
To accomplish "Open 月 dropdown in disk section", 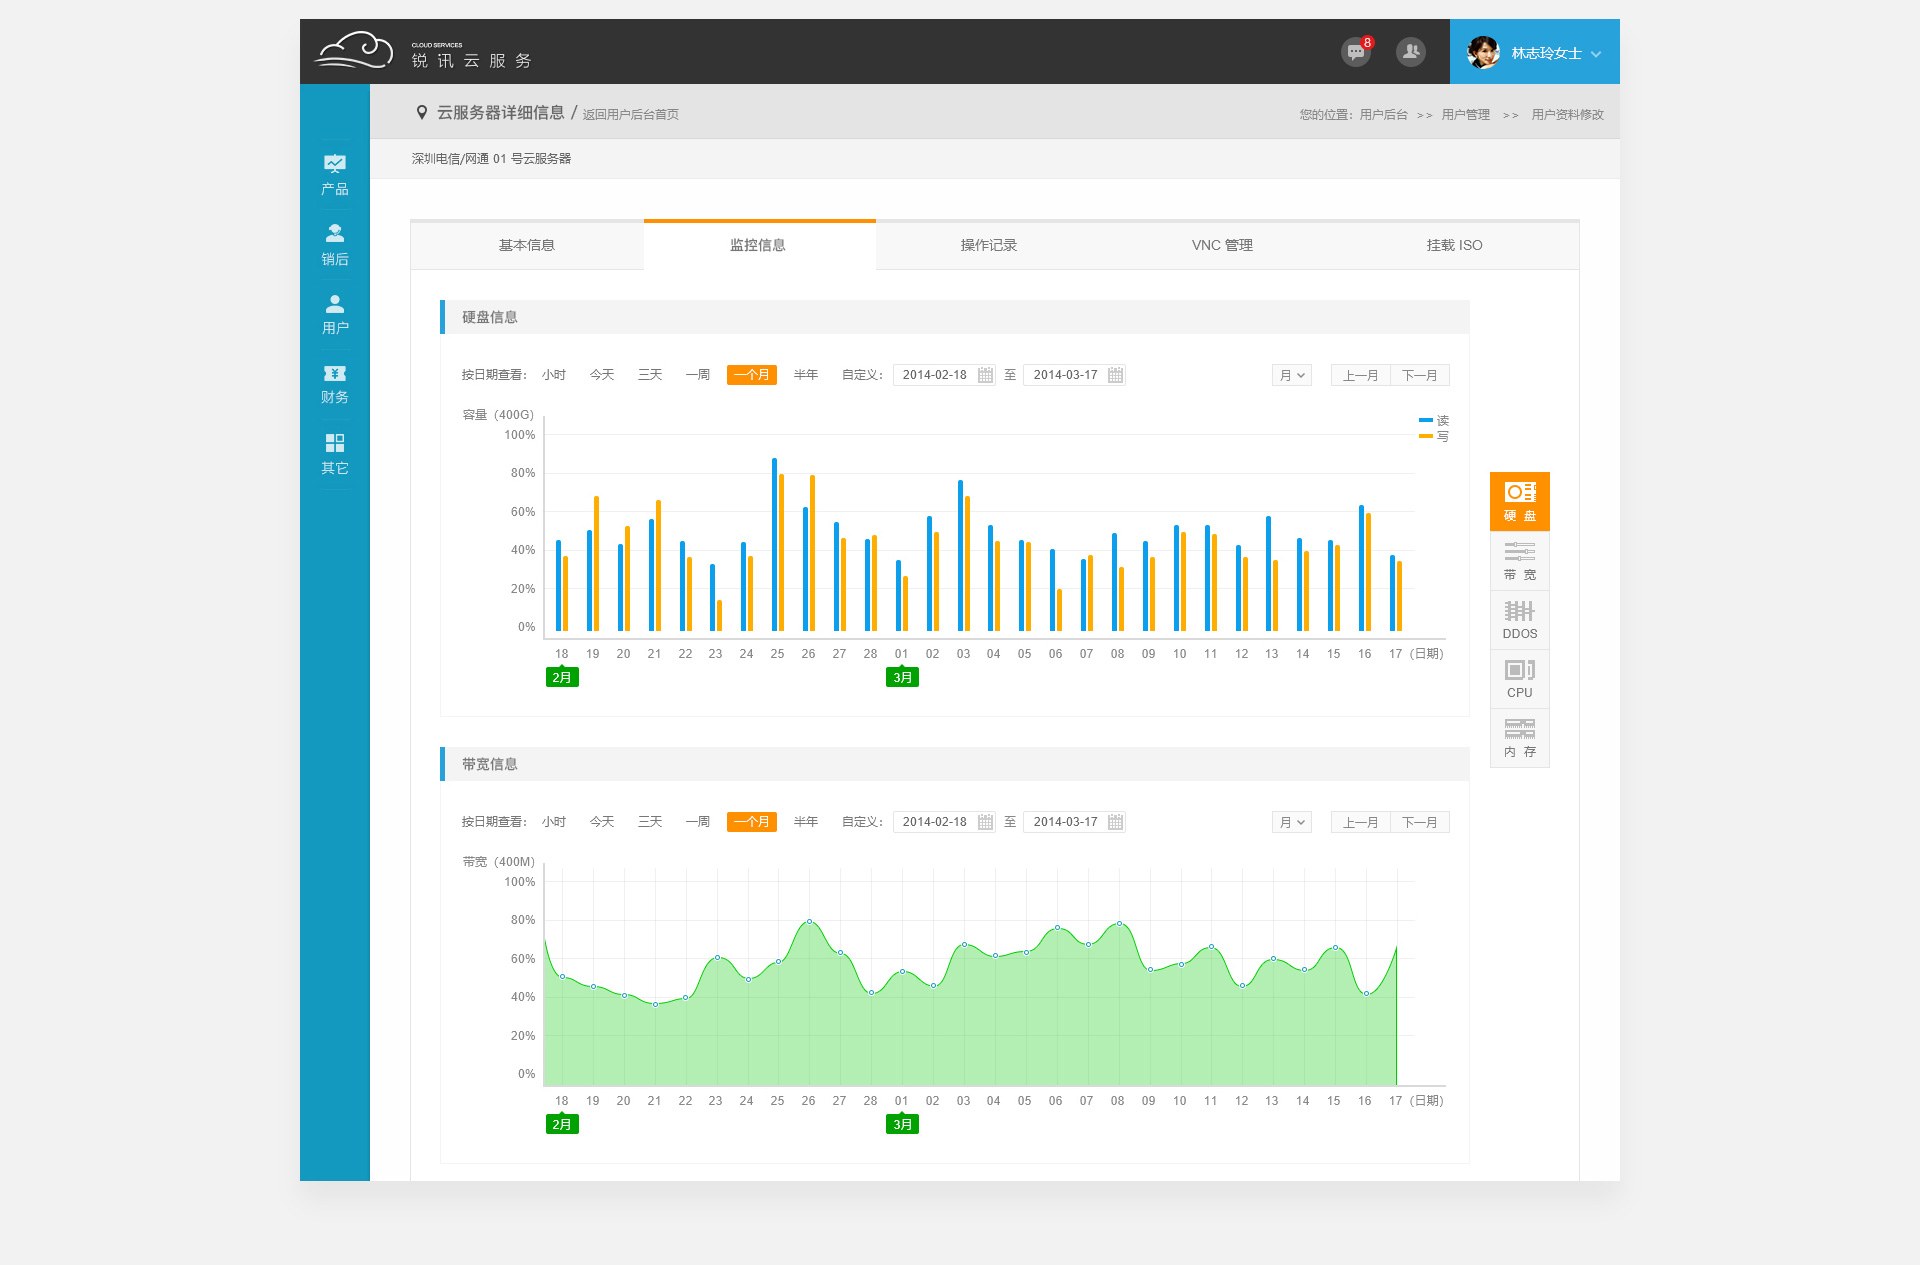I will pos(1291,375).
